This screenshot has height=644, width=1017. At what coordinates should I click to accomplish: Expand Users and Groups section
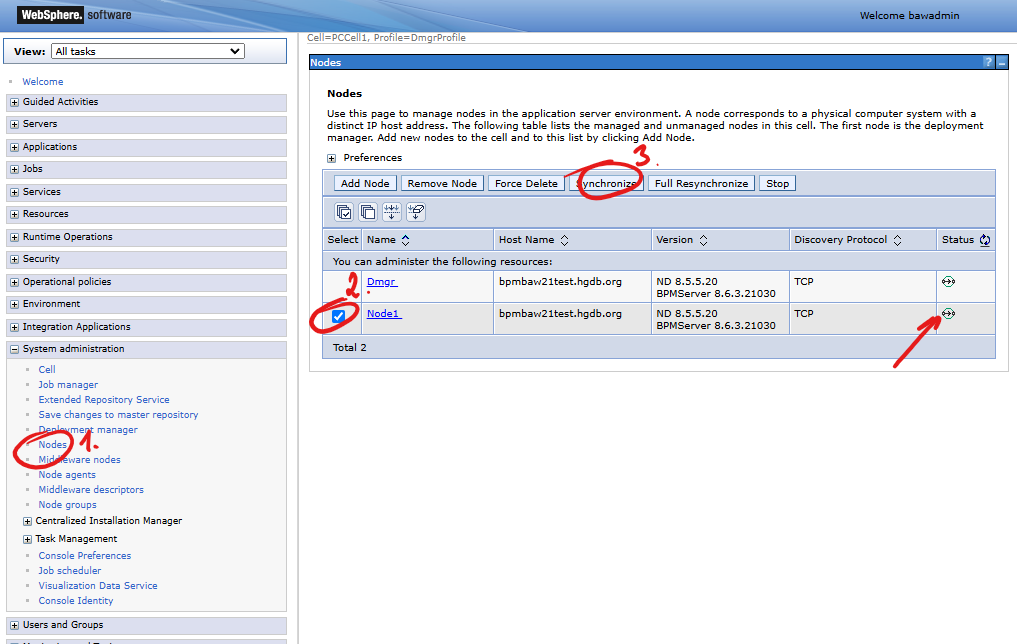(14, 625)
